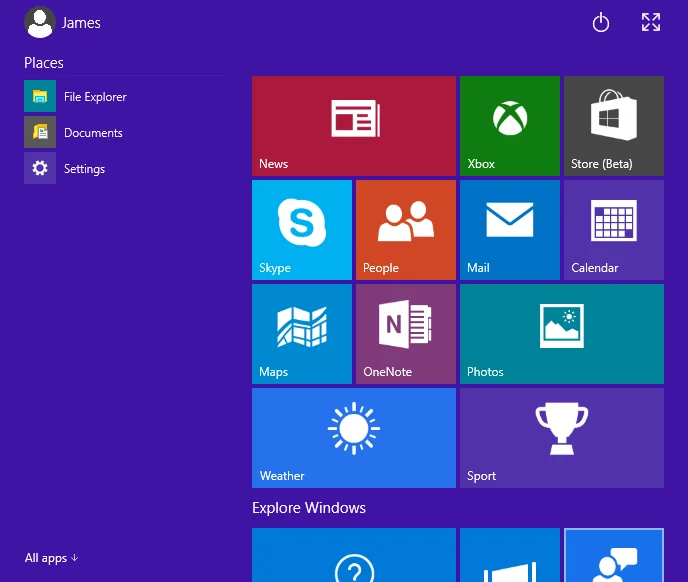Click the Places heading
Image resolution: width=688 pixels, height=582 pixels.
pyautogui.click(x=44, y=63)
